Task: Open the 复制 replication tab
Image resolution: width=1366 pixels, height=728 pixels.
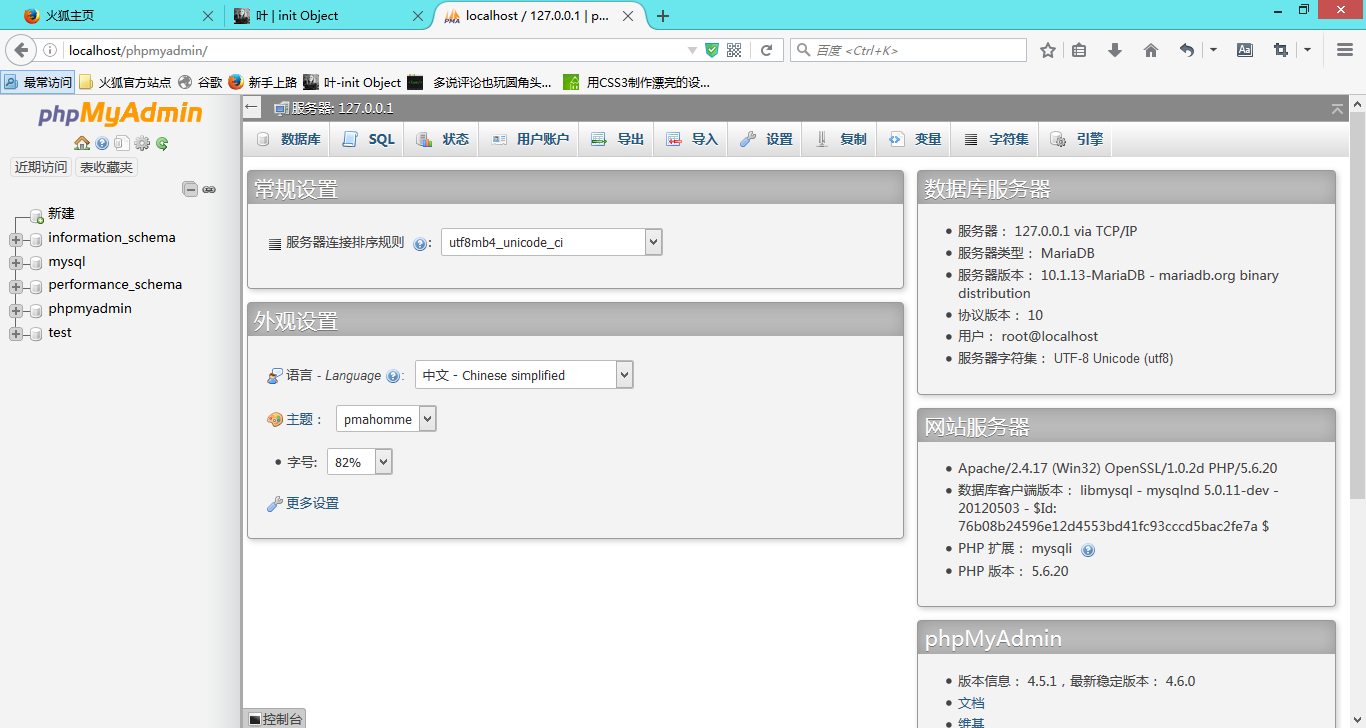Action: [x=840, y=140]
